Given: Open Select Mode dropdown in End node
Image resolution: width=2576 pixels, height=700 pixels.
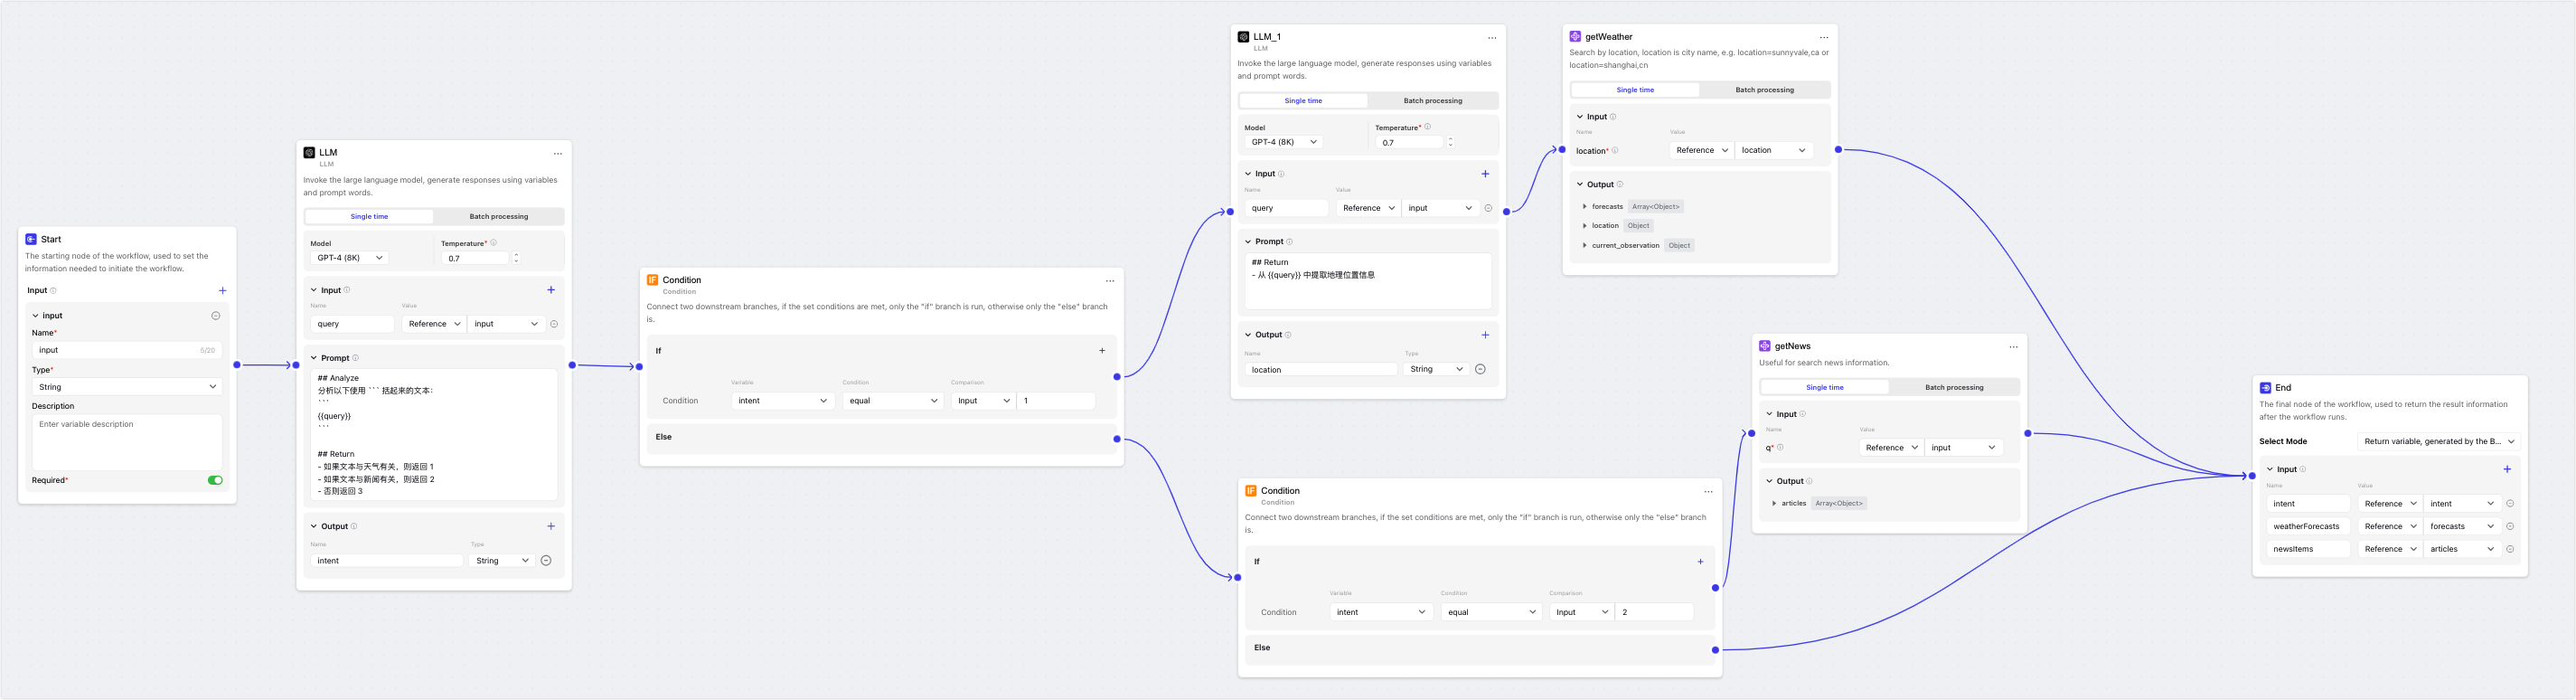Looking at the screenshot, I should pos(2438,441).
